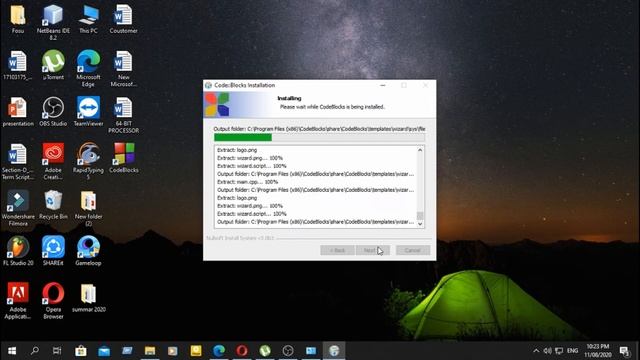
Task: Open Opera from the taskbar
Action: point(242,351)
